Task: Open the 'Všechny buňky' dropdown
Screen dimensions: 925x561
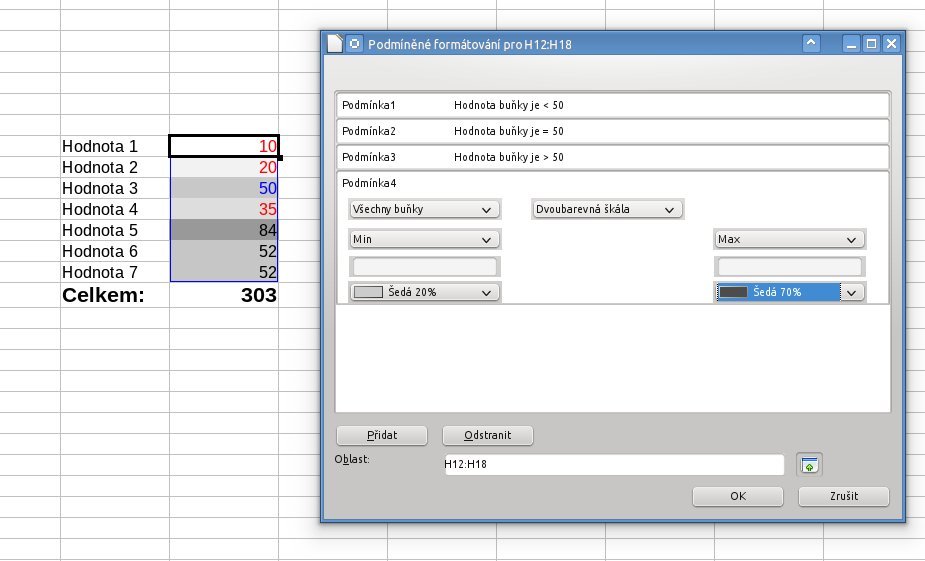Action: click(424, 209)
